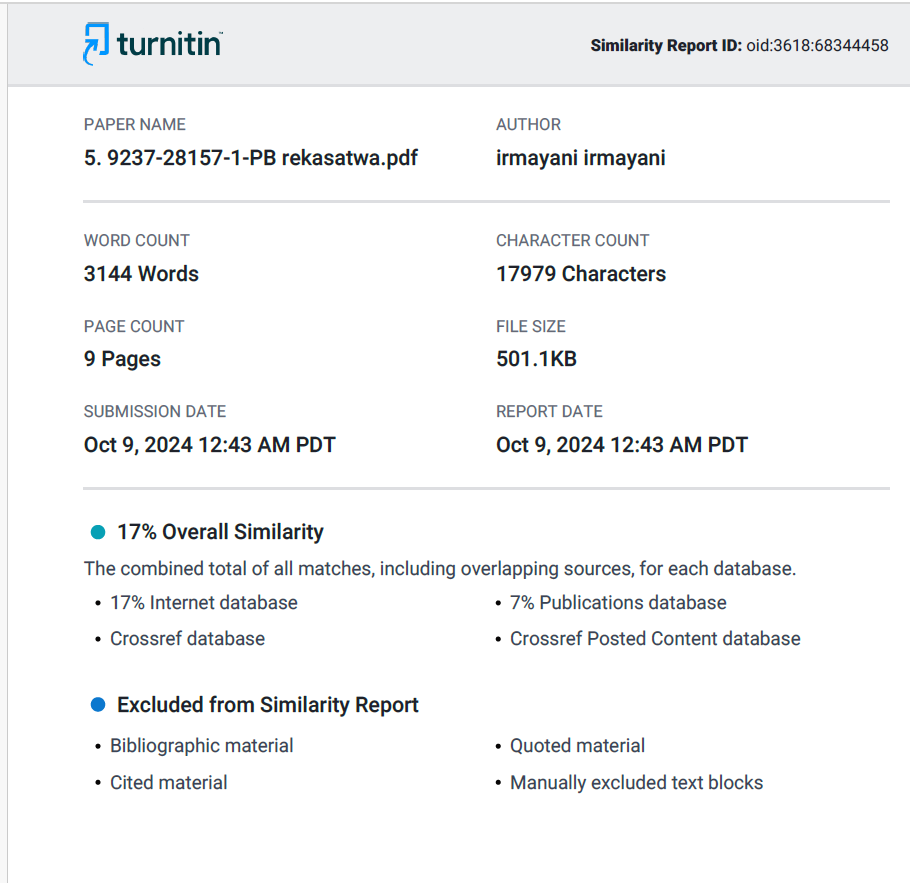Click author name 'irmayani irmayani'

click(580, 158)
